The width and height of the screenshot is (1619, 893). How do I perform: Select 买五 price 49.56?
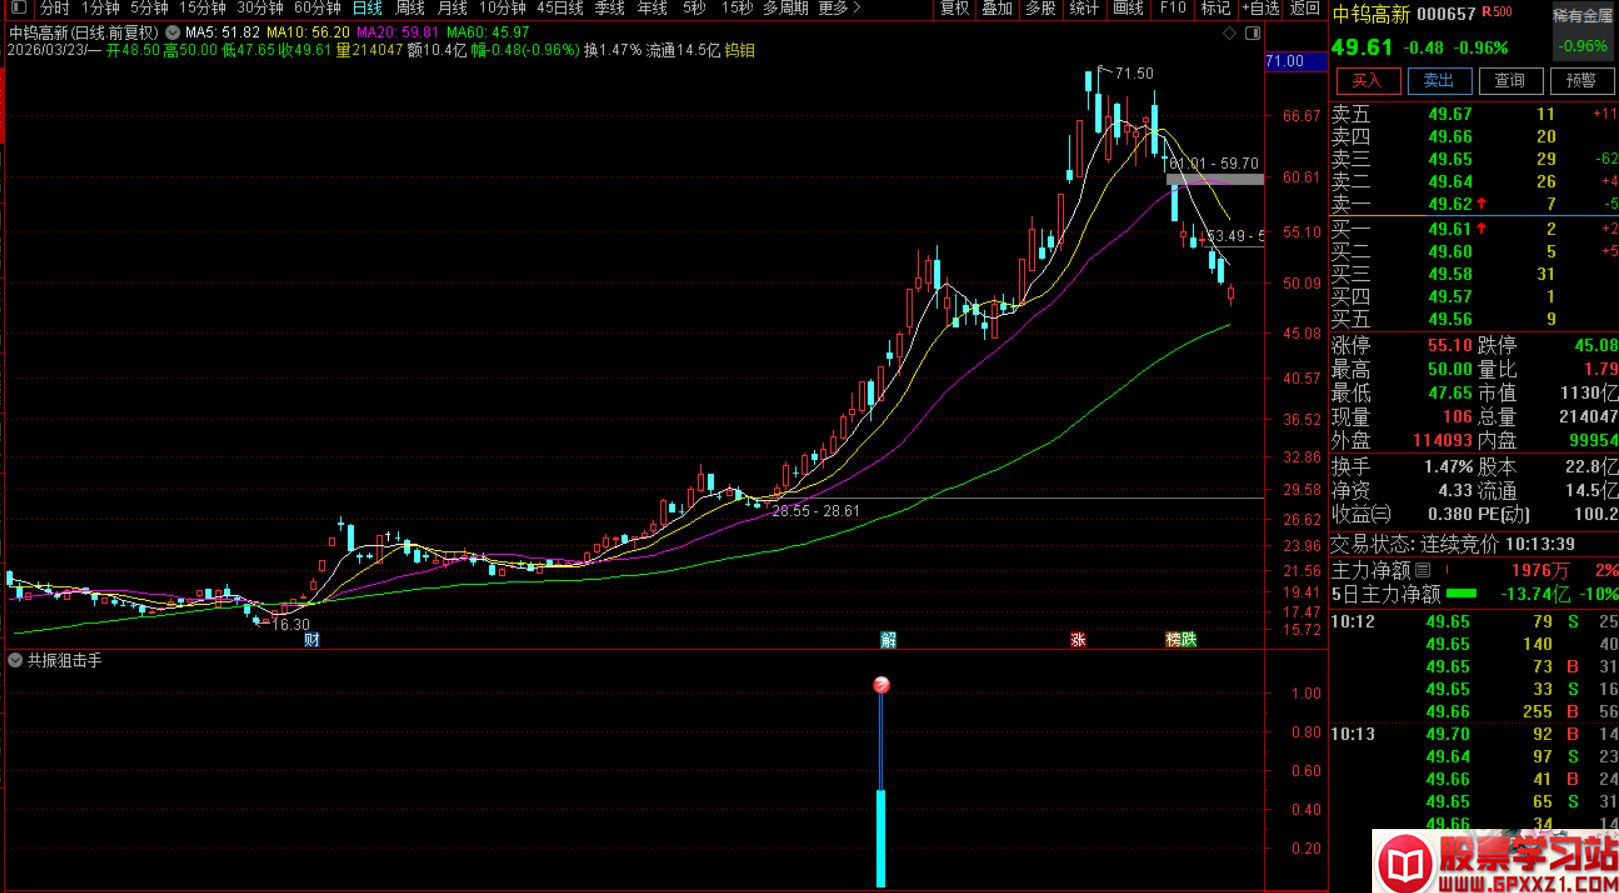pyautogui.click(x=1450, y=319)
